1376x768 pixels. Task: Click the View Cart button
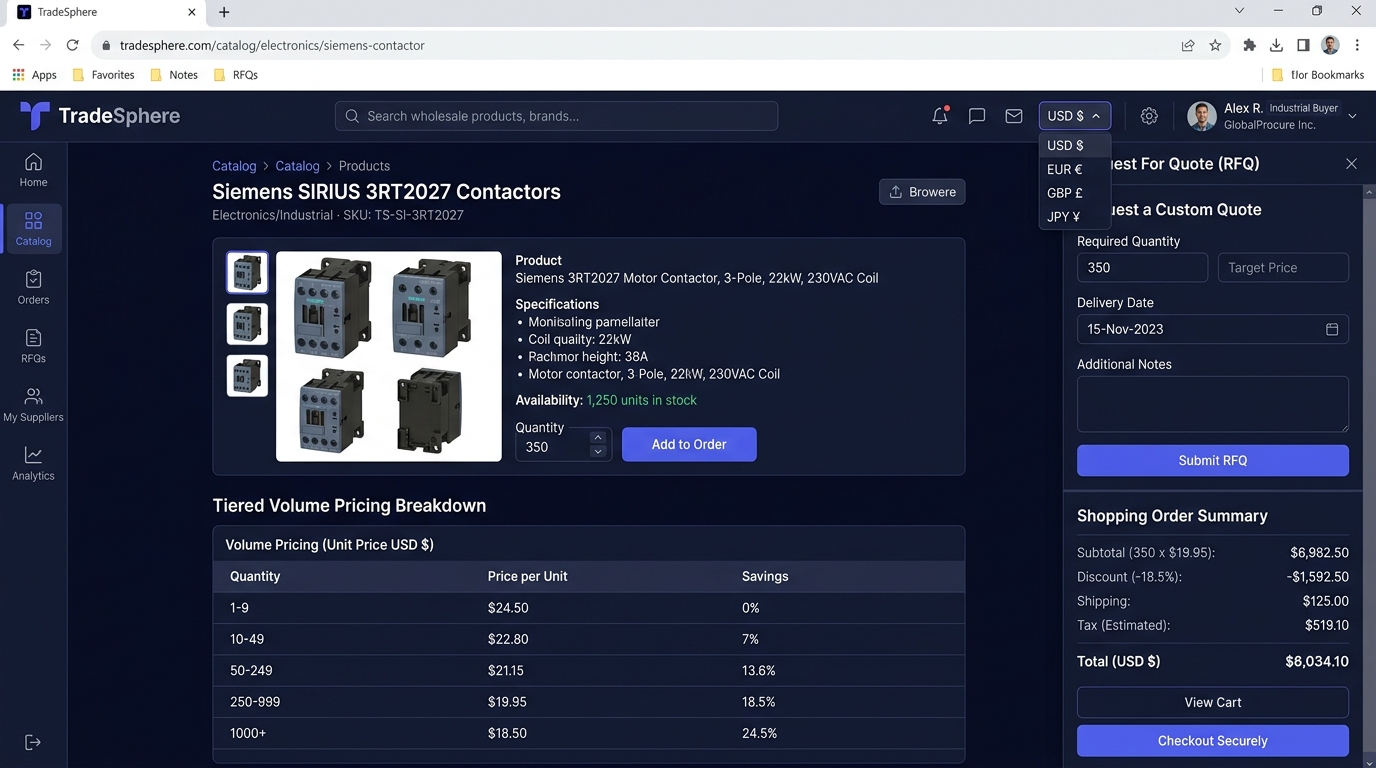click(x=1212, y=702)
